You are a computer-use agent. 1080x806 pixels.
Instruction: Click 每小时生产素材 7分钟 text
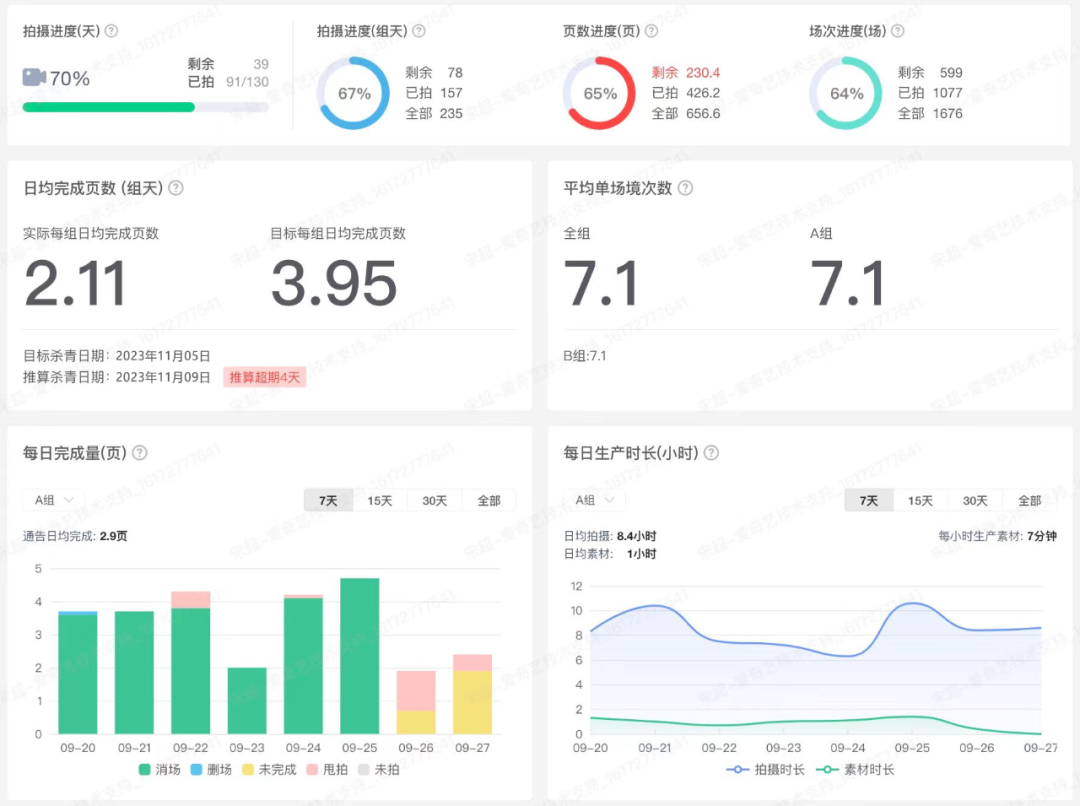(997, 536)
